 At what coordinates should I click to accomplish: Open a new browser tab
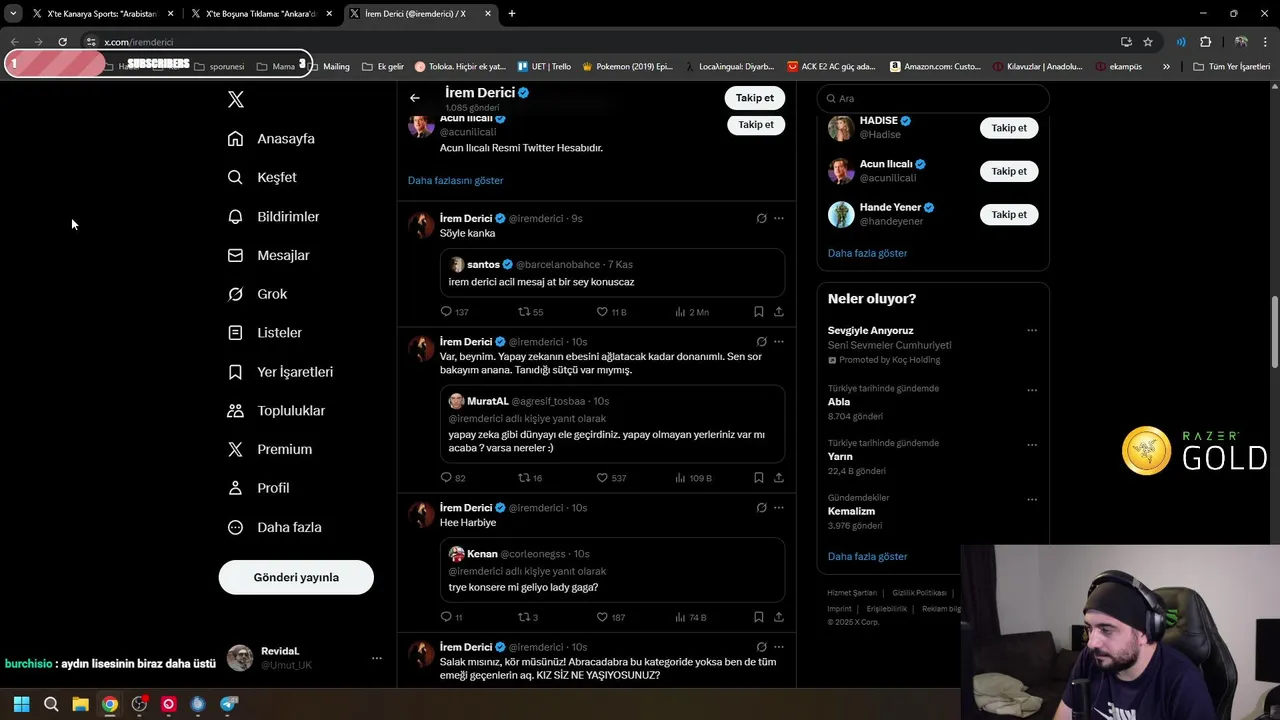pyautogui.click(x=512, y=14)
